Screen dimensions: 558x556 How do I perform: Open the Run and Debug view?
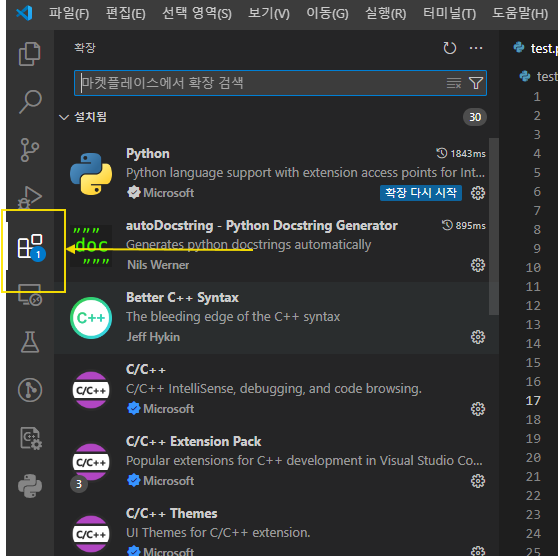click(30, 197)
